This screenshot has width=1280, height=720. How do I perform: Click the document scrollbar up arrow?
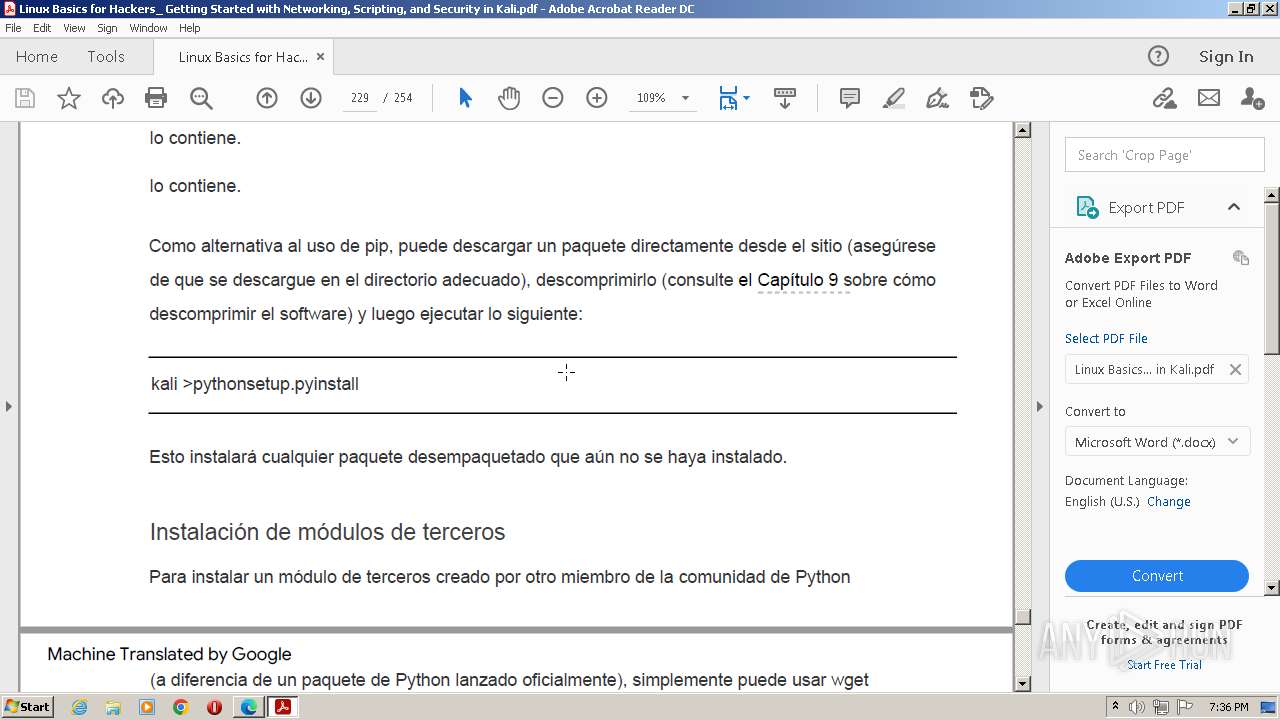tap(1022, 130)
